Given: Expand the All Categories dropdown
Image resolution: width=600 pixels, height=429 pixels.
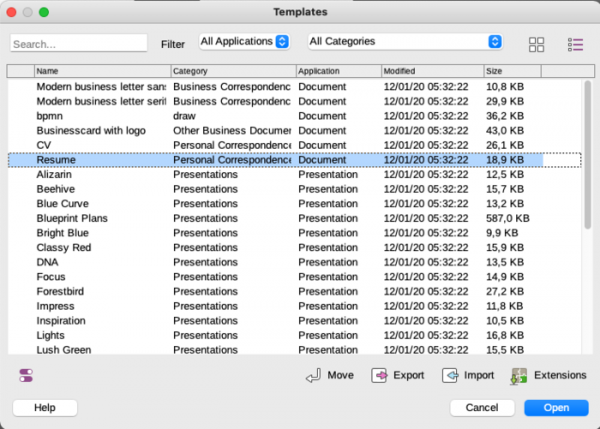Looking at the screenshot, I should pos(404,42).
